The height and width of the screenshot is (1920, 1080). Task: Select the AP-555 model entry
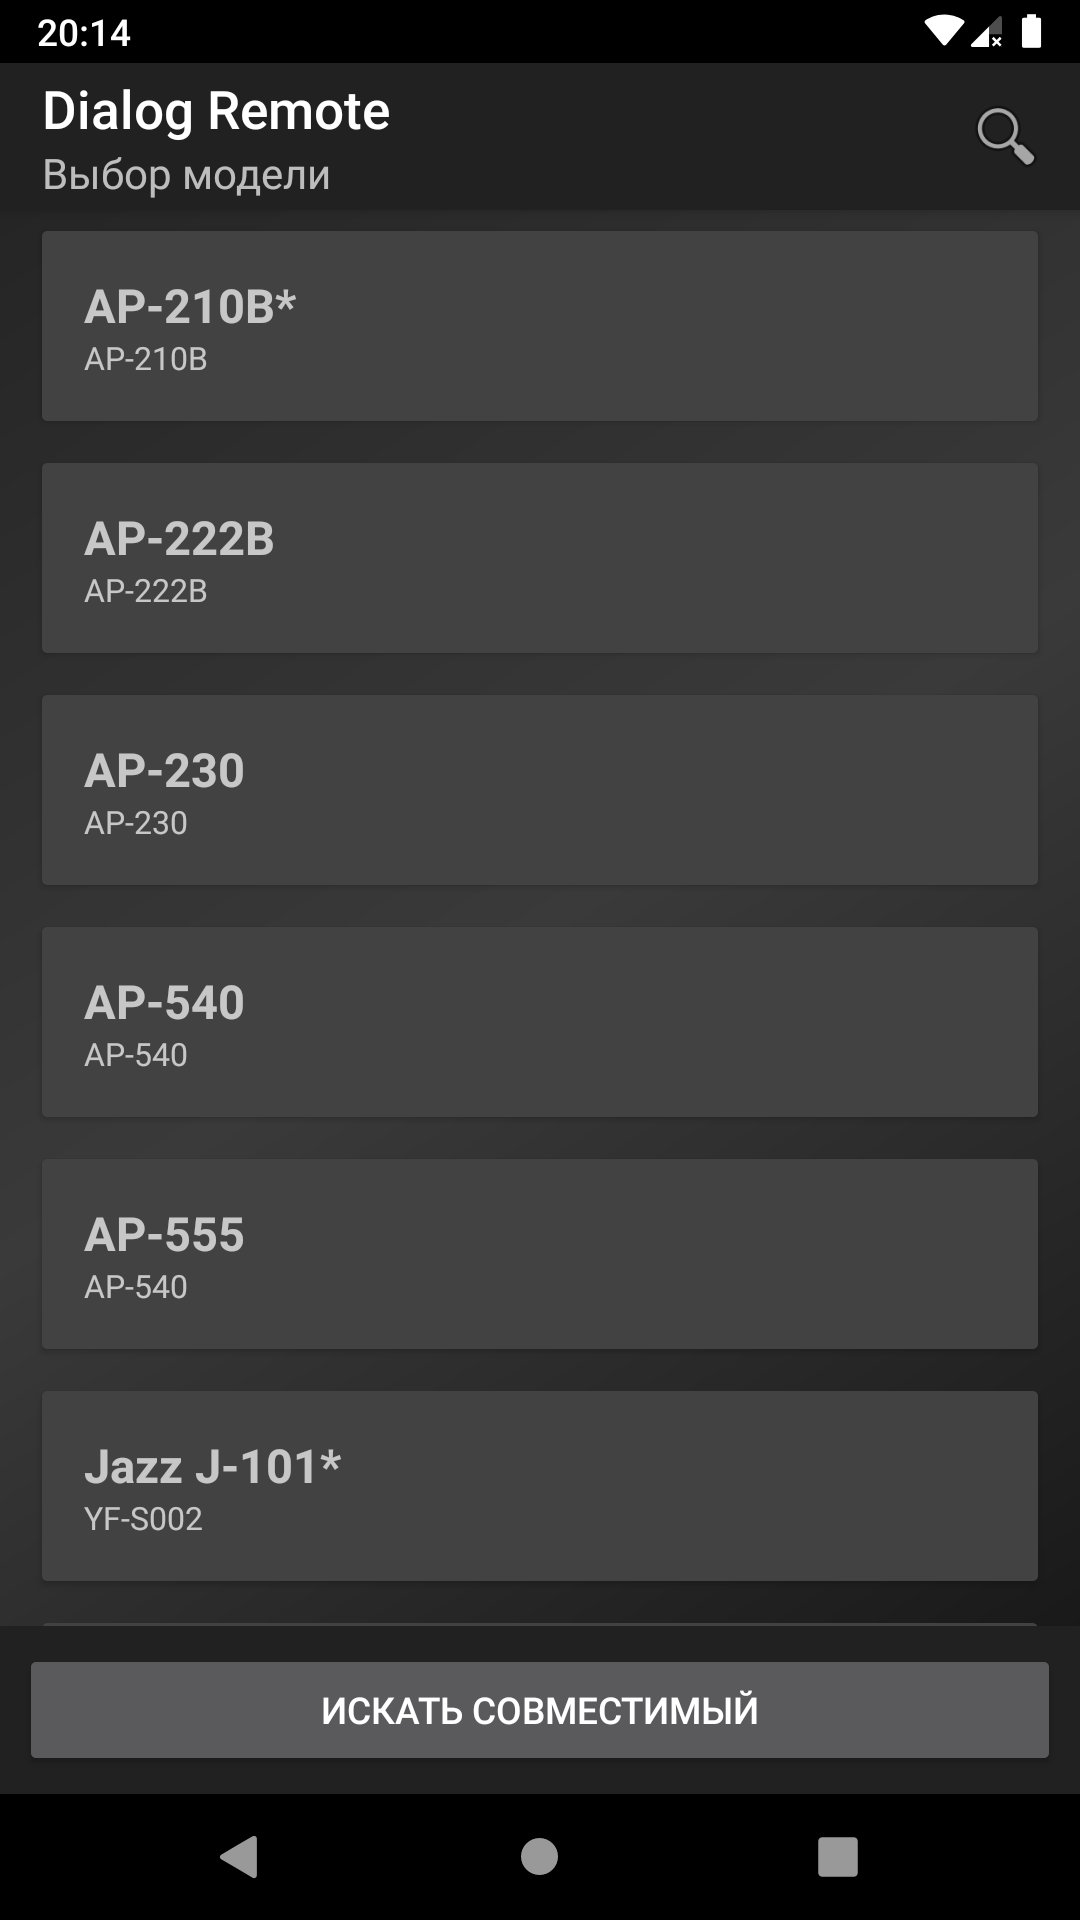point(540,1254)
